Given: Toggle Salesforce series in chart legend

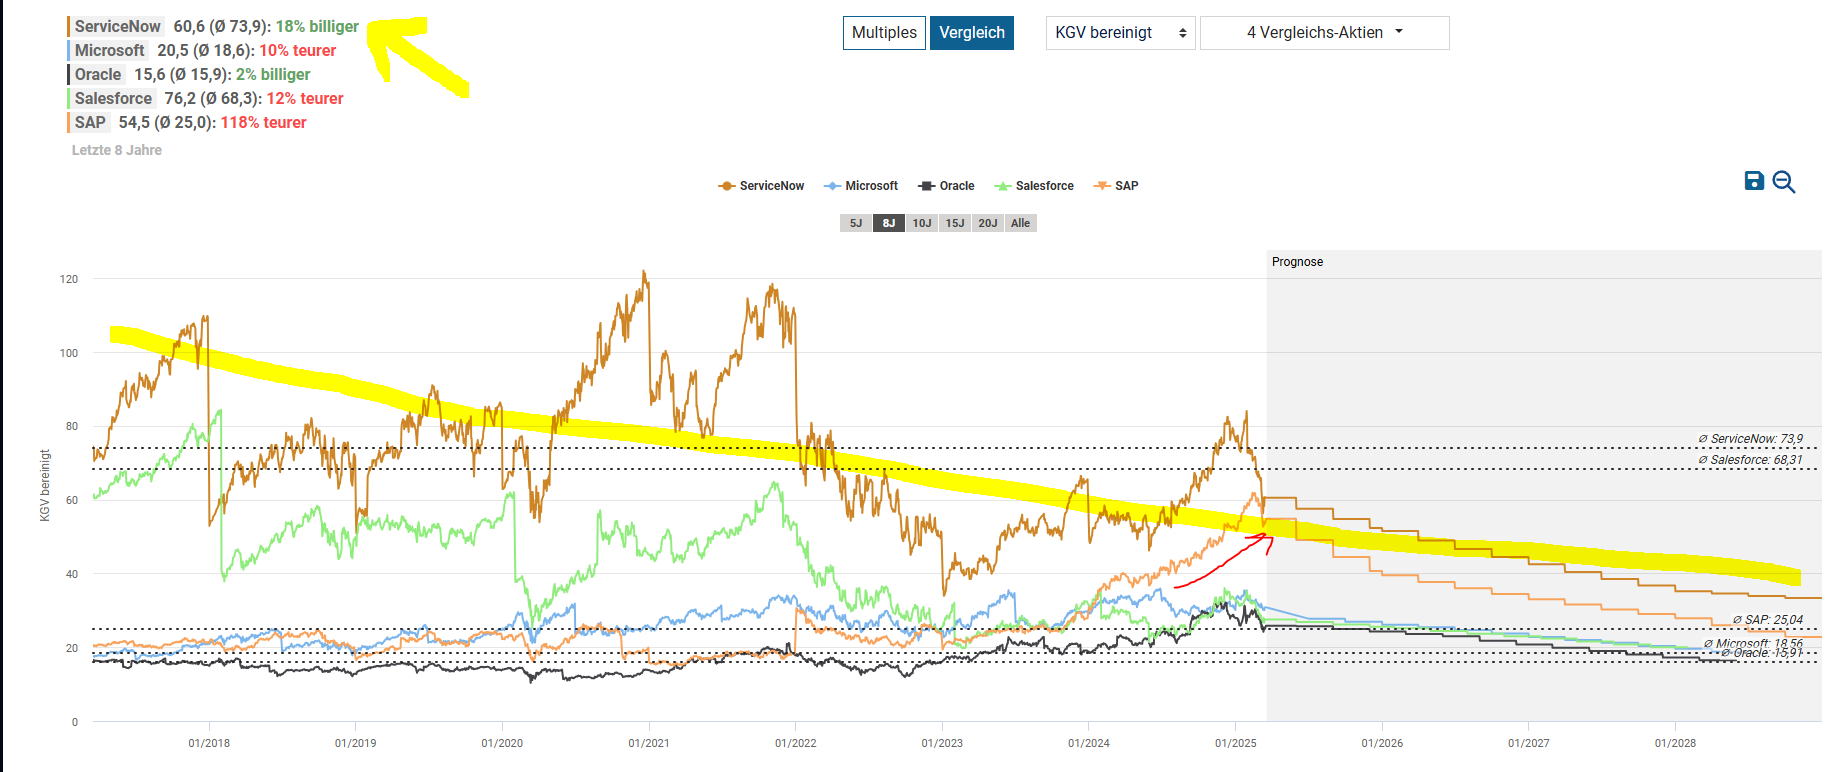Looking at the screenshot, I should [1034, 186].
